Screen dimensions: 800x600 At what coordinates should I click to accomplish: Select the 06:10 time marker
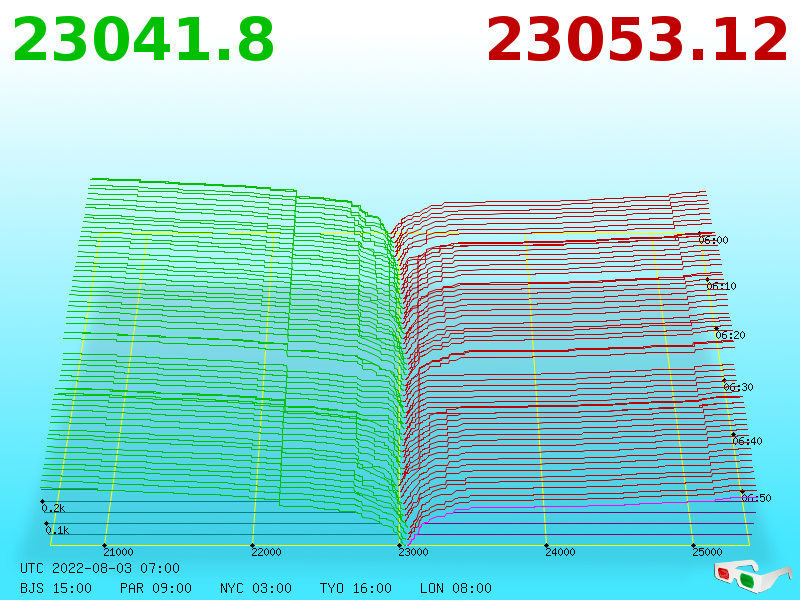pyautogui.click(x=721, y=286)
